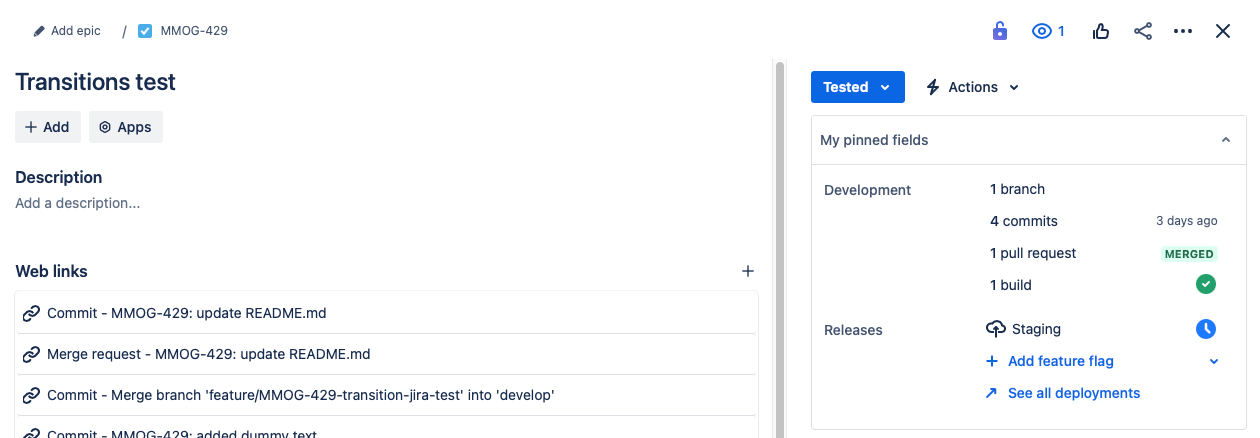Open the MMOG-429 issue key link
This screenshot has width=1260, height=438.
[x=193, y=31]
